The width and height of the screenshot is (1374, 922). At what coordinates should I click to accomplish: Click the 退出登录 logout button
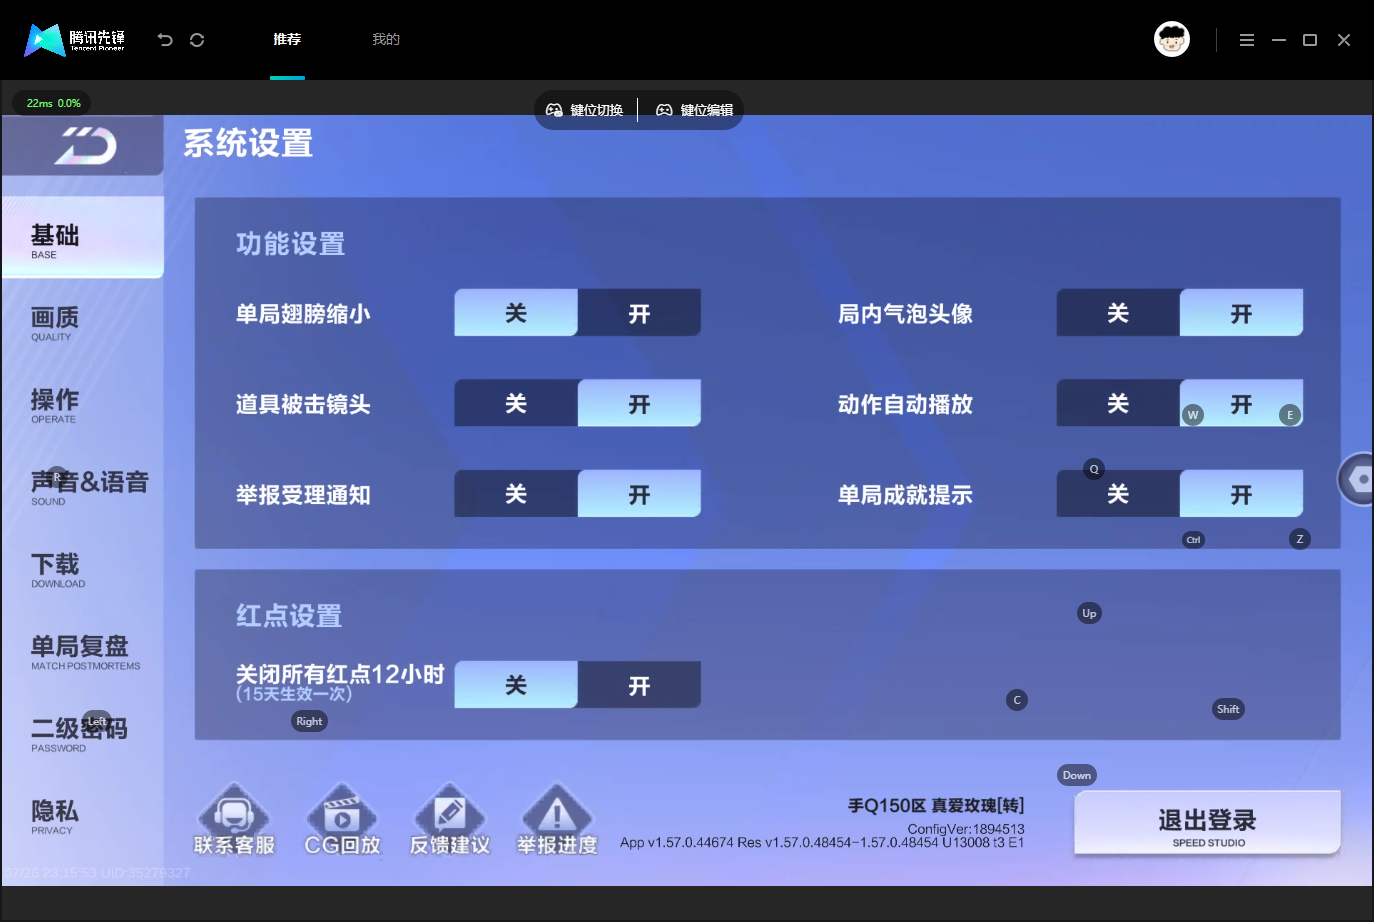point(1207,823)
